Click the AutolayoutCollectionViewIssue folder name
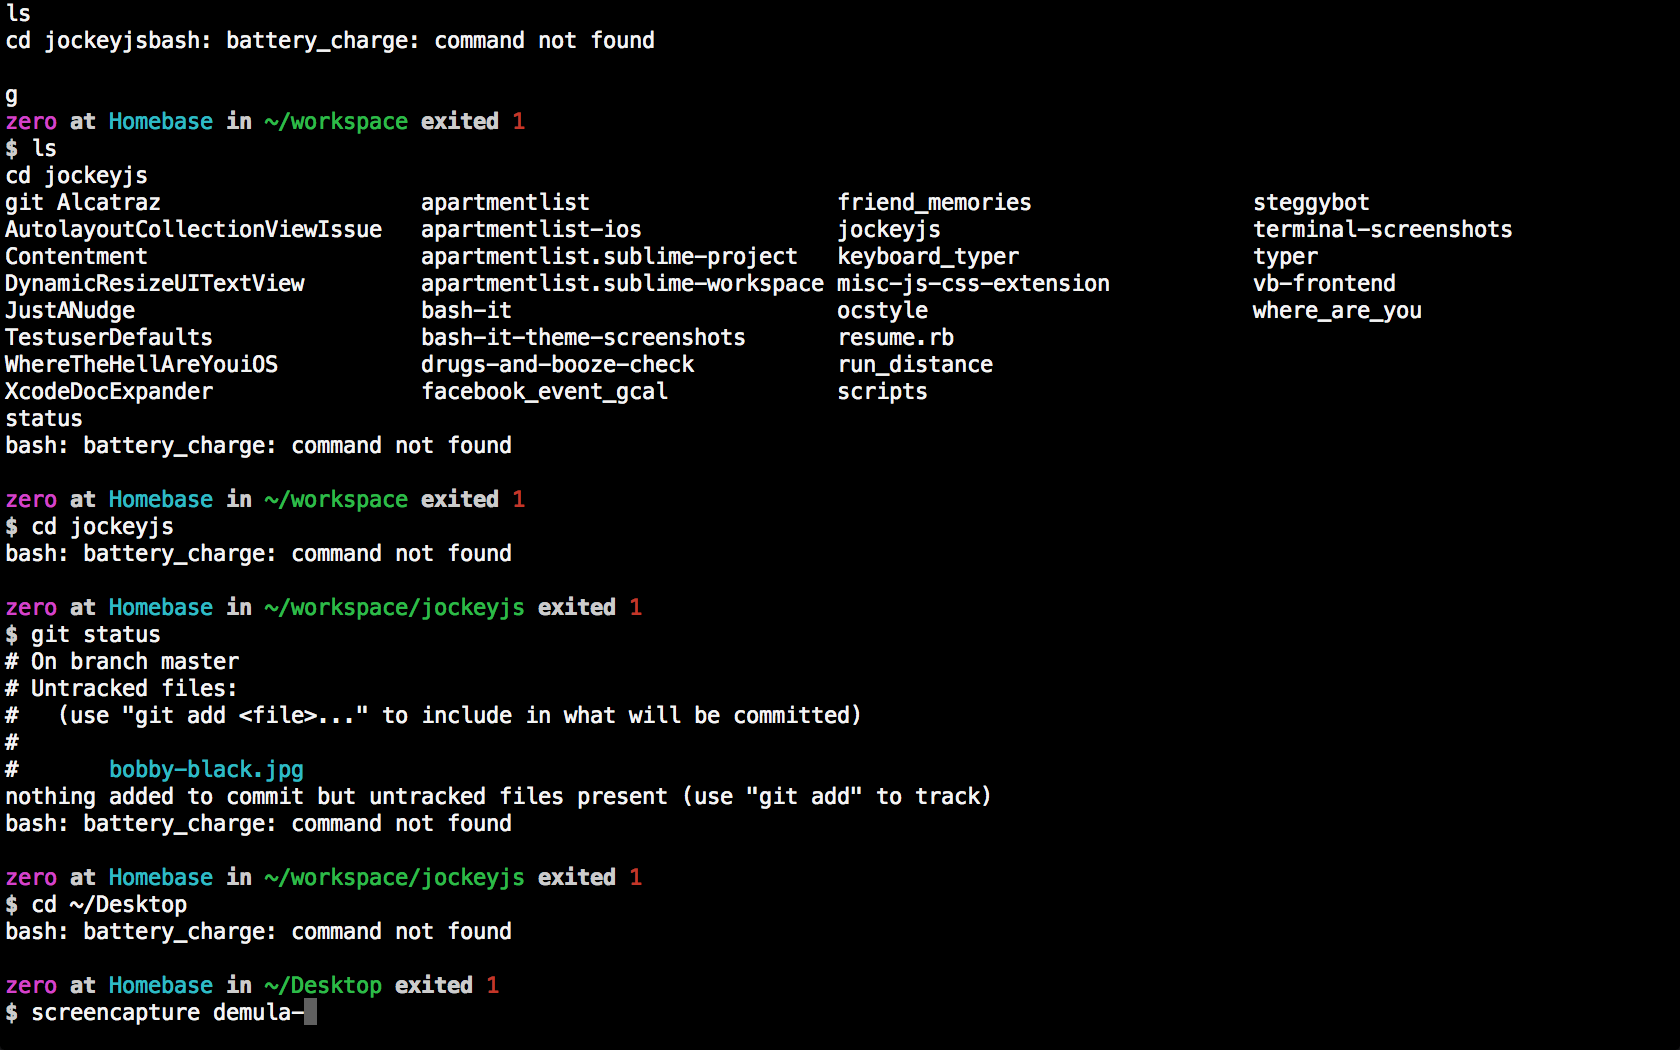Screen dimensions: 1680x1050 click(193, 230)
